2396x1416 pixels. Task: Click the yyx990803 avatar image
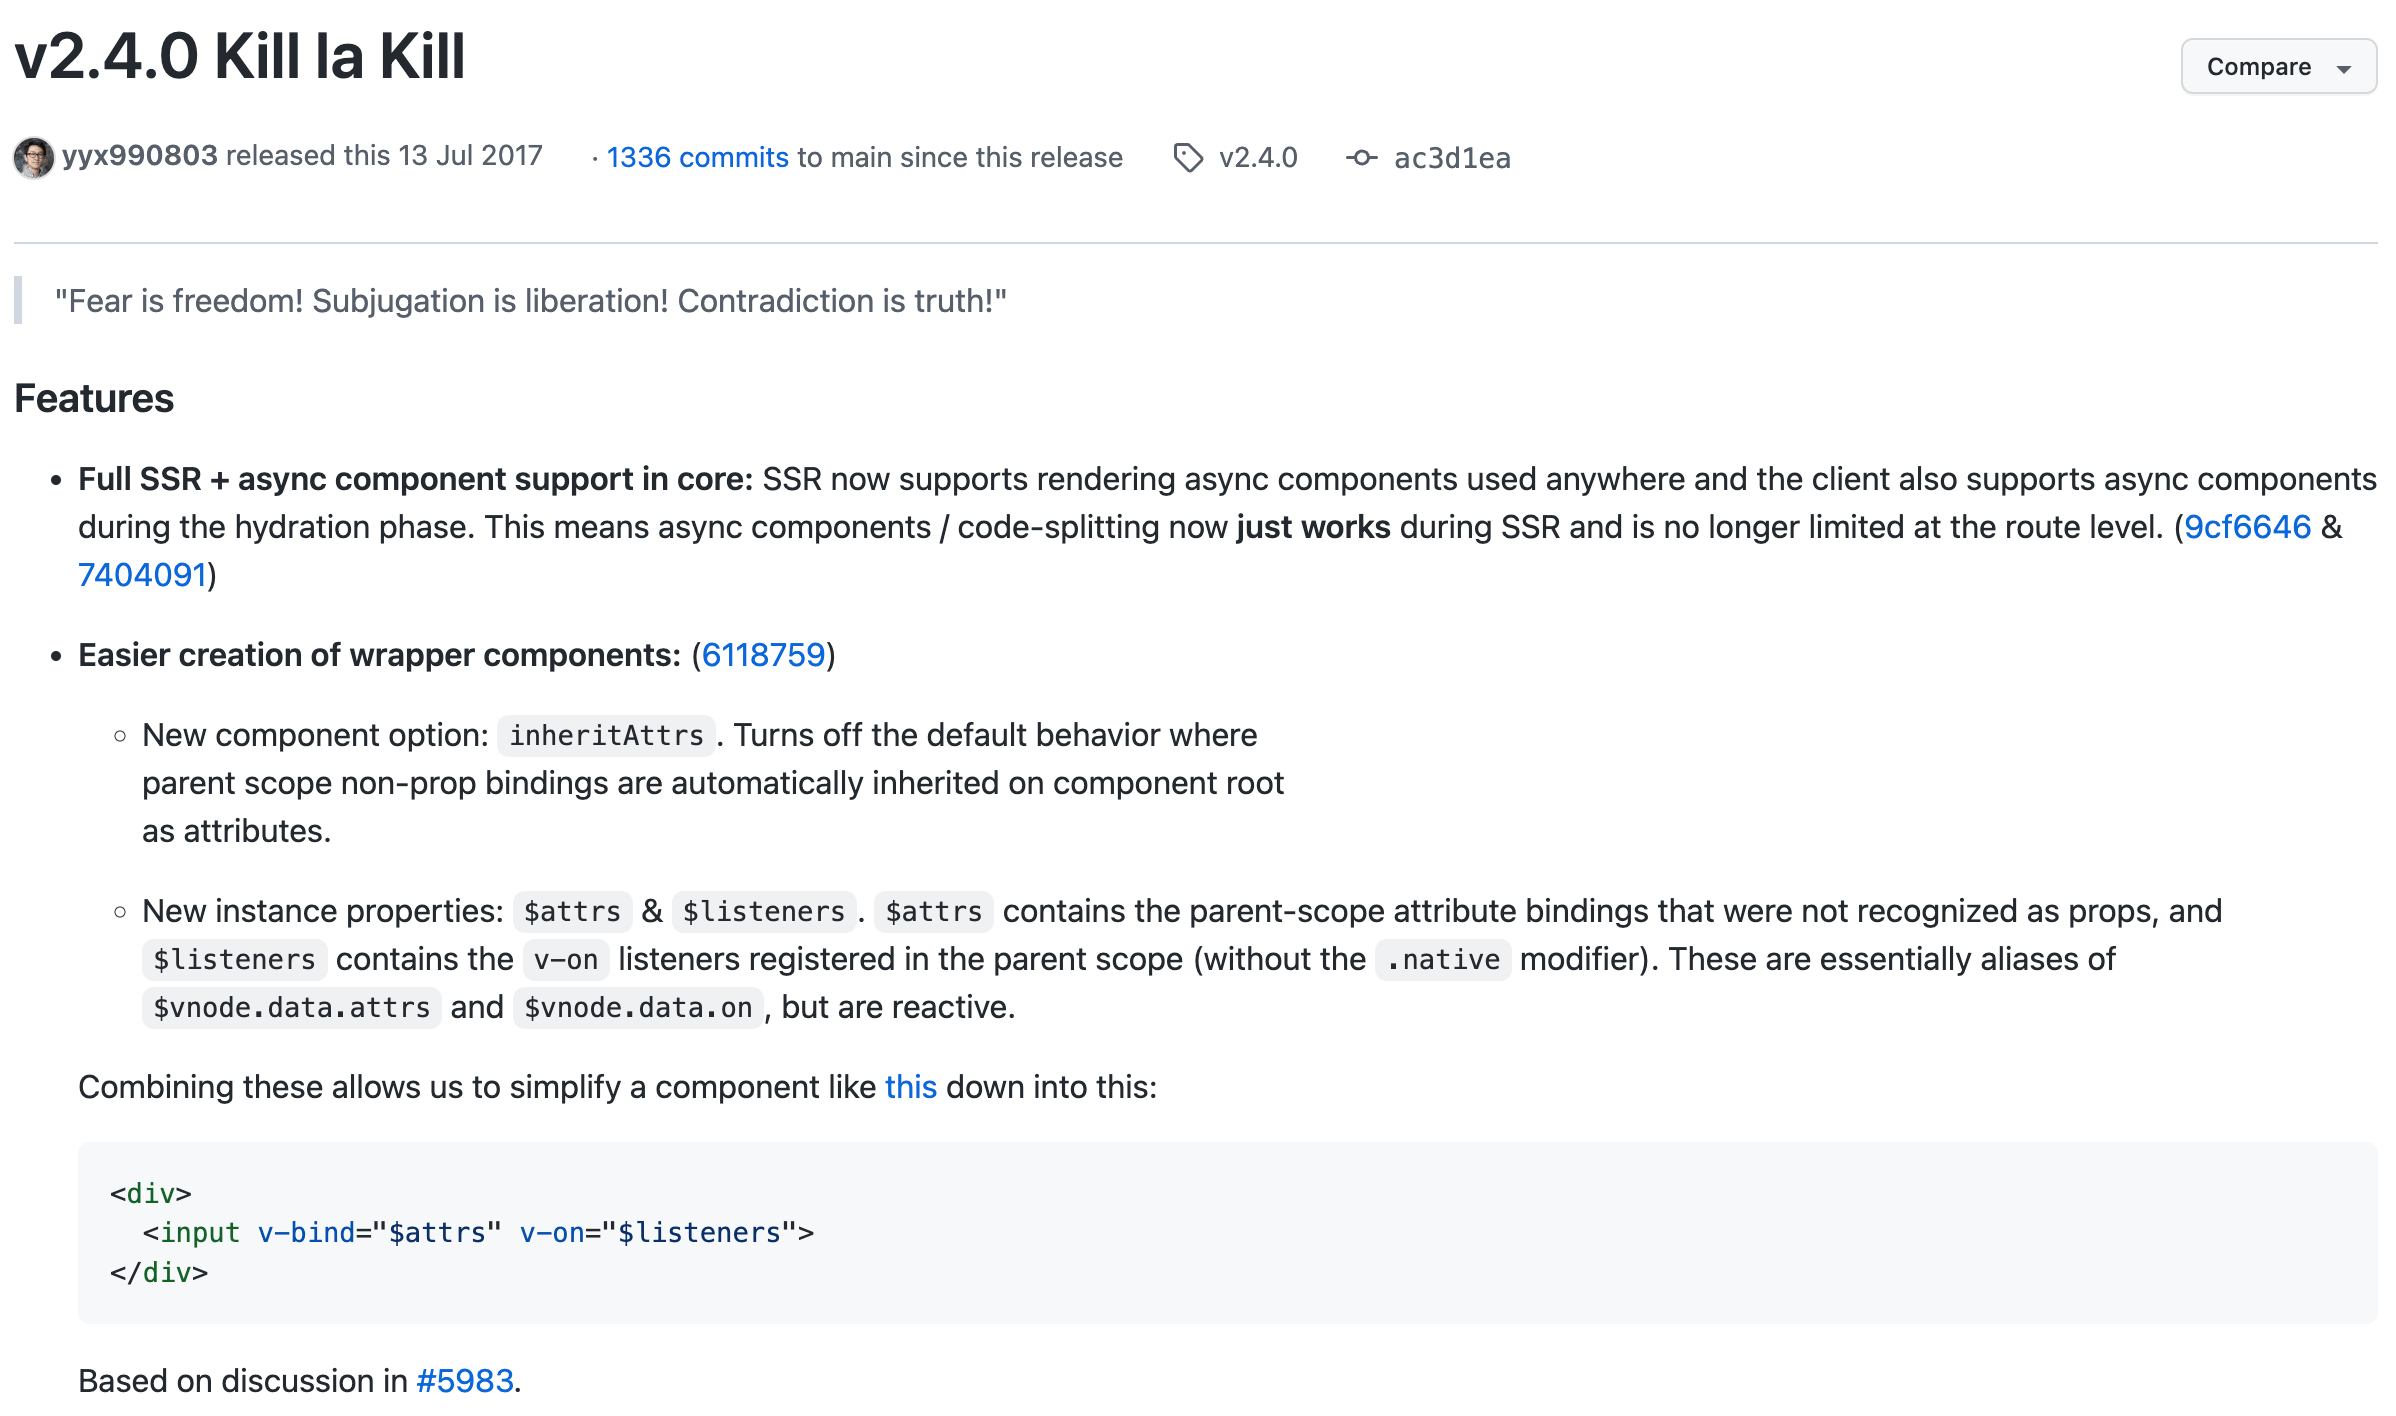[34, 158]
